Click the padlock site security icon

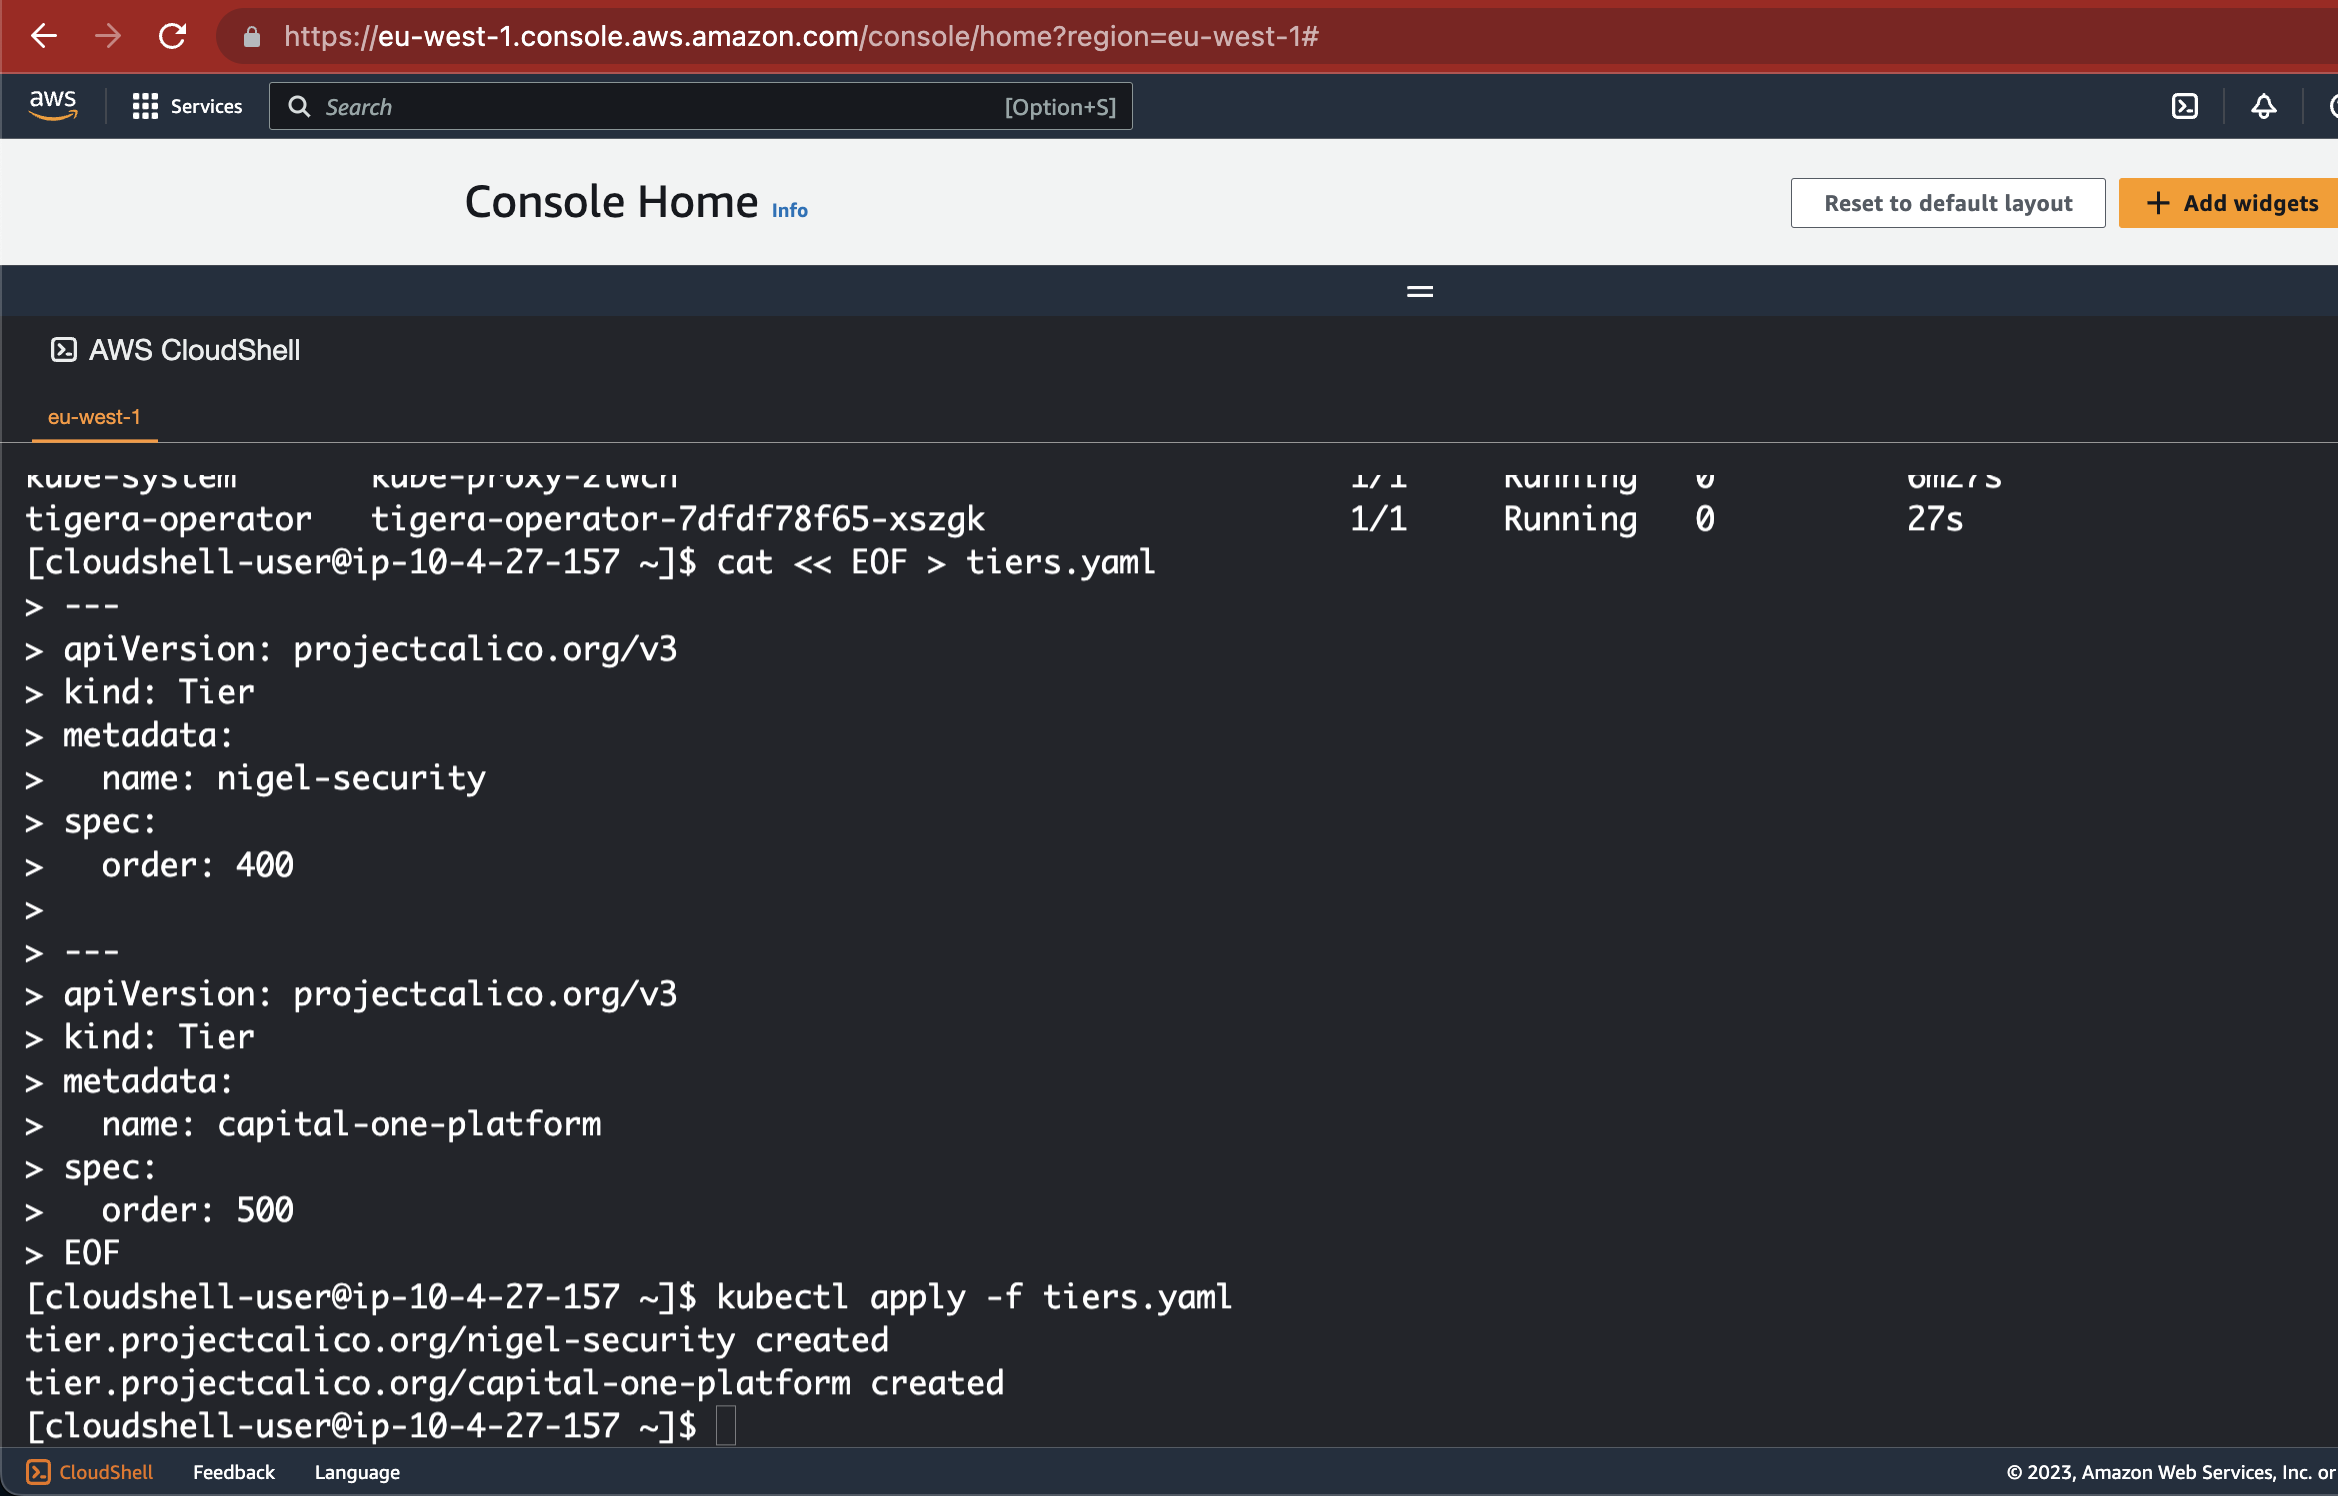[252, 36]
